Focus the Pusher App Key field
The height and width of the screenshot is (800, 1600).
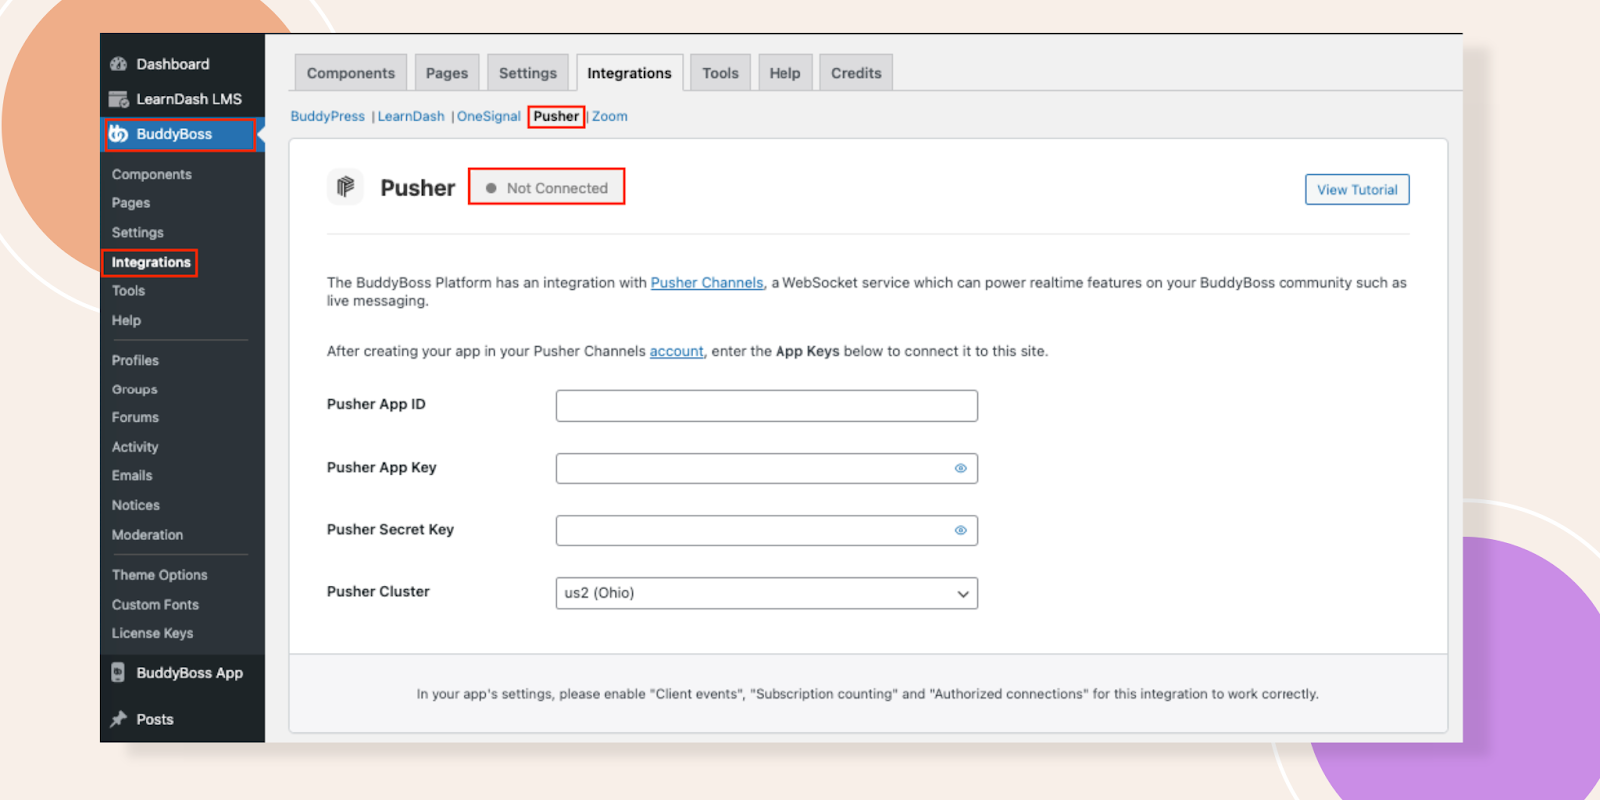767,468
